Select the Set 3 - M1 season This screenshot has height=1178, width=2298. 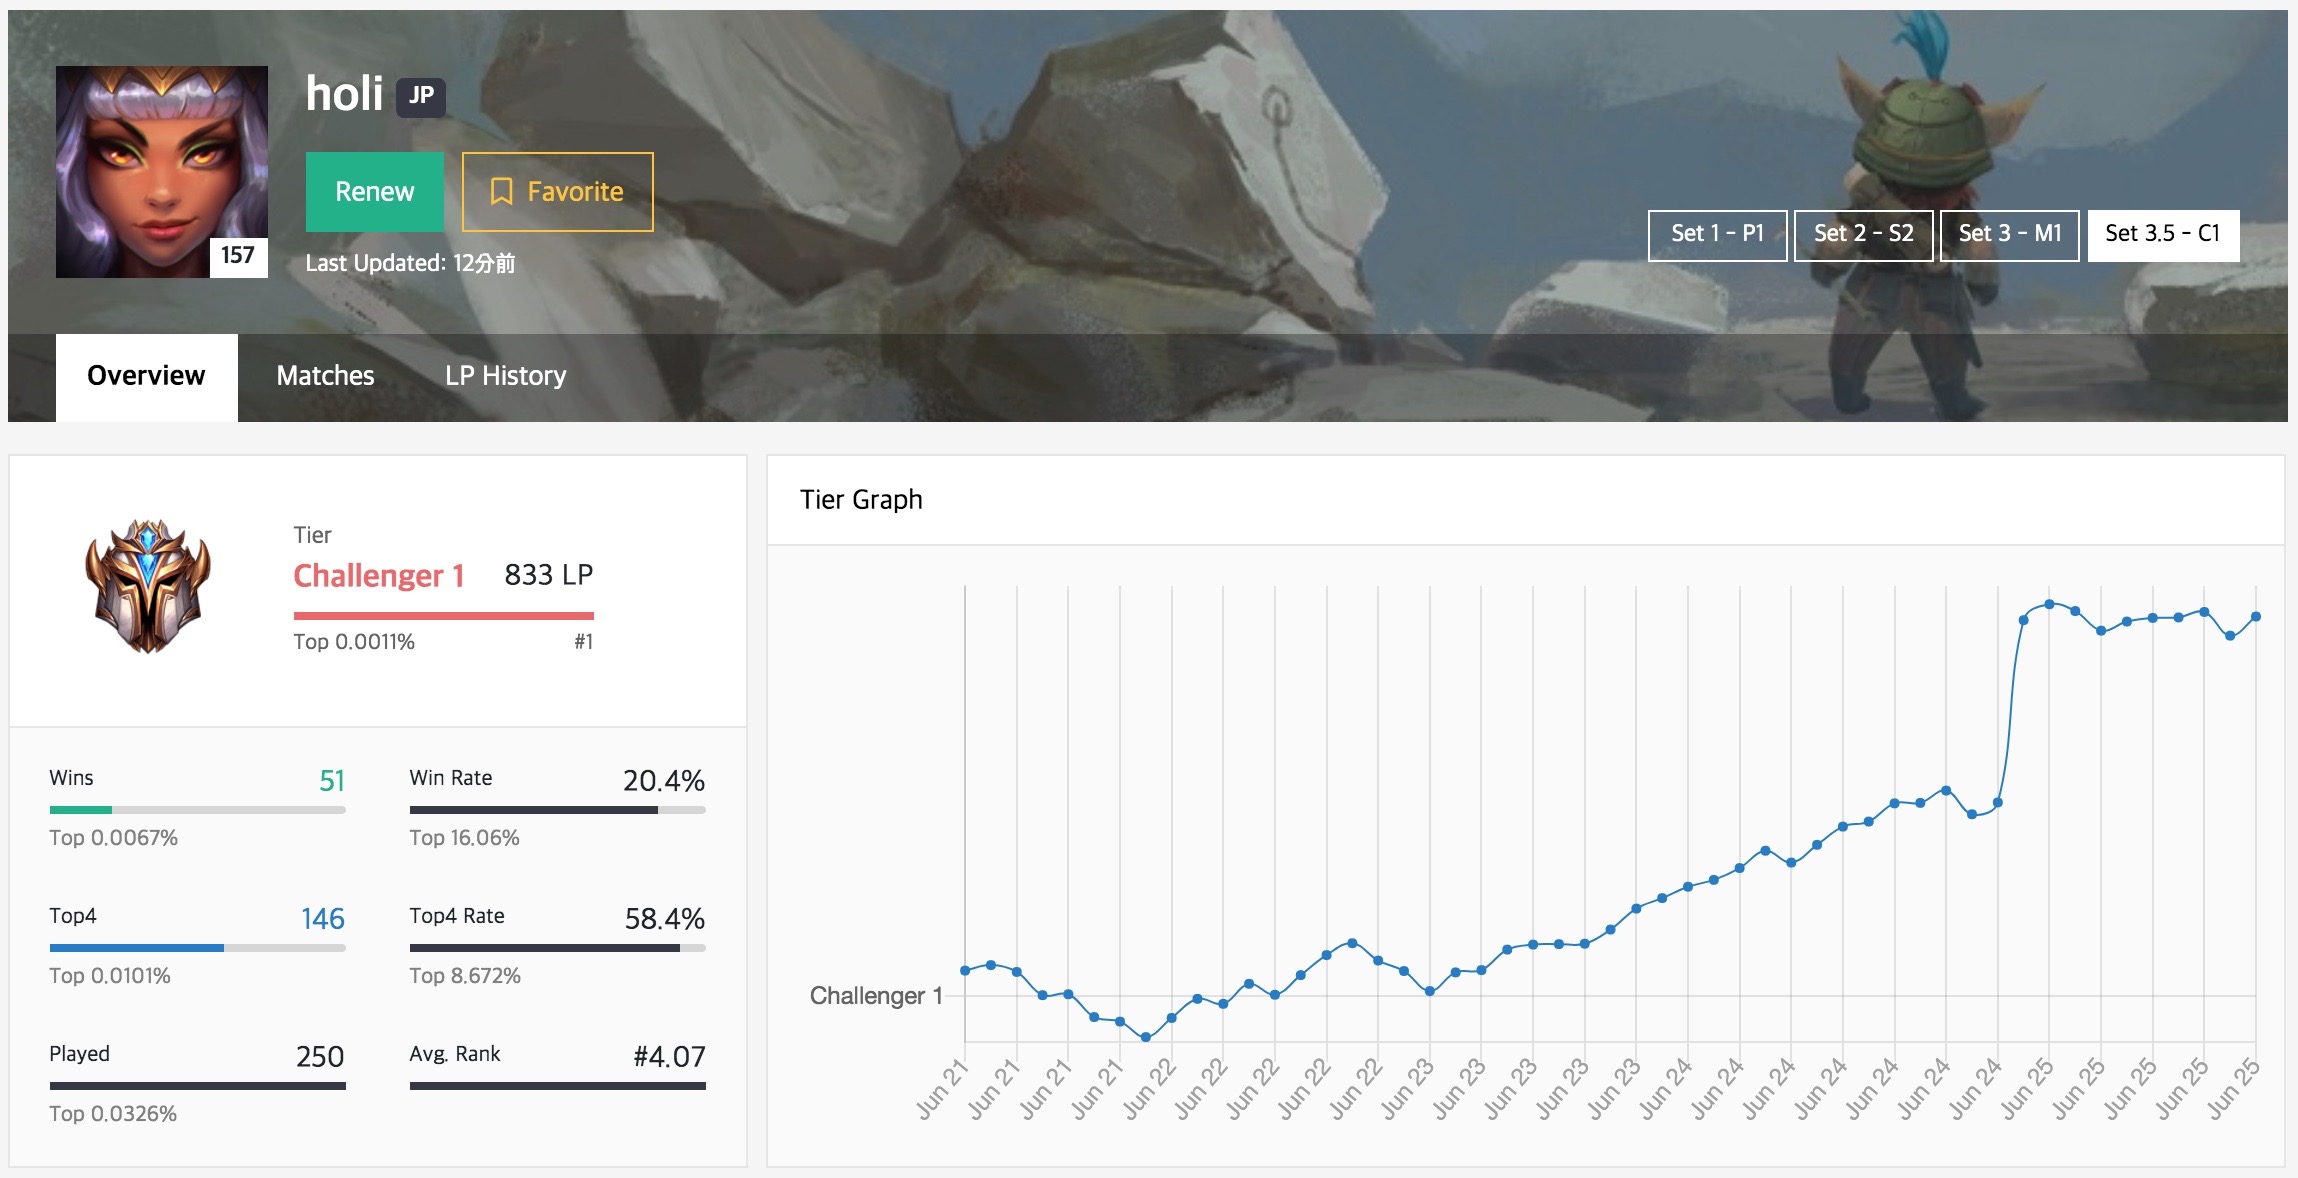point(2009,235)
